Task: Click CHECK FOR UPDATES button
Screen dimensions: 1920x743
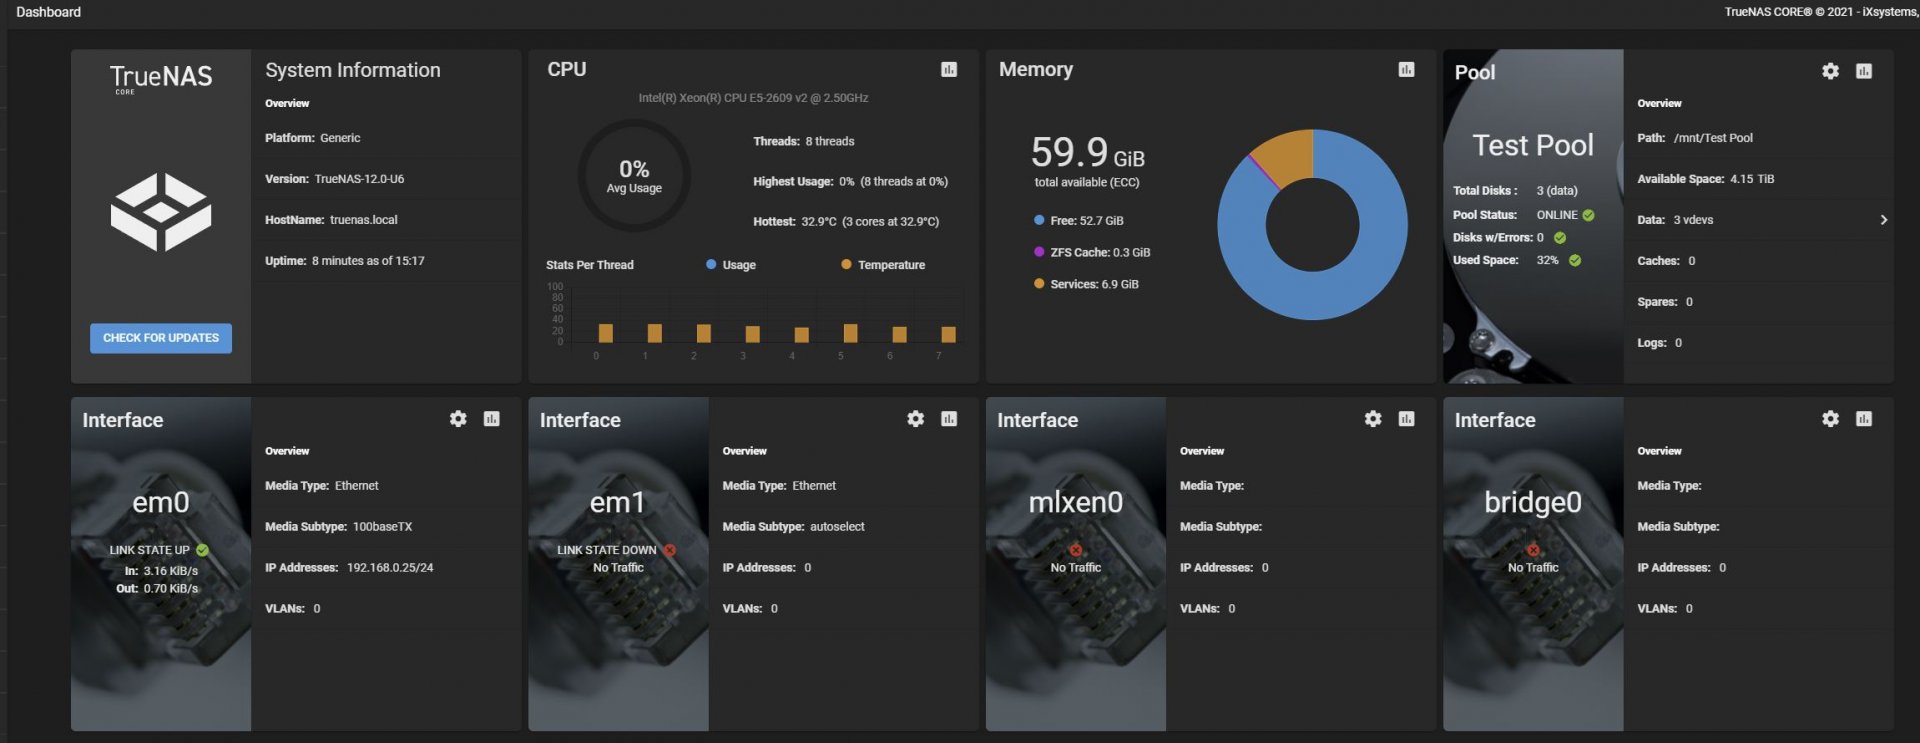Action: pos(161,338)
